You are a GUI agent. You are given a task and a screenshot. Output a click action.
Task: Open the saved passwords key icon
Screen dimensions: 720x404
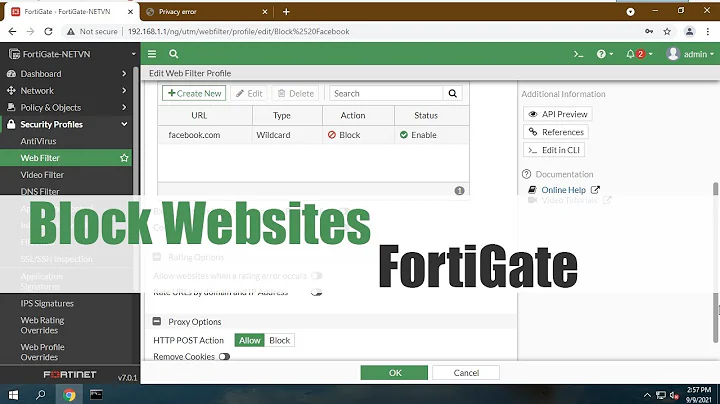(649, 31)
